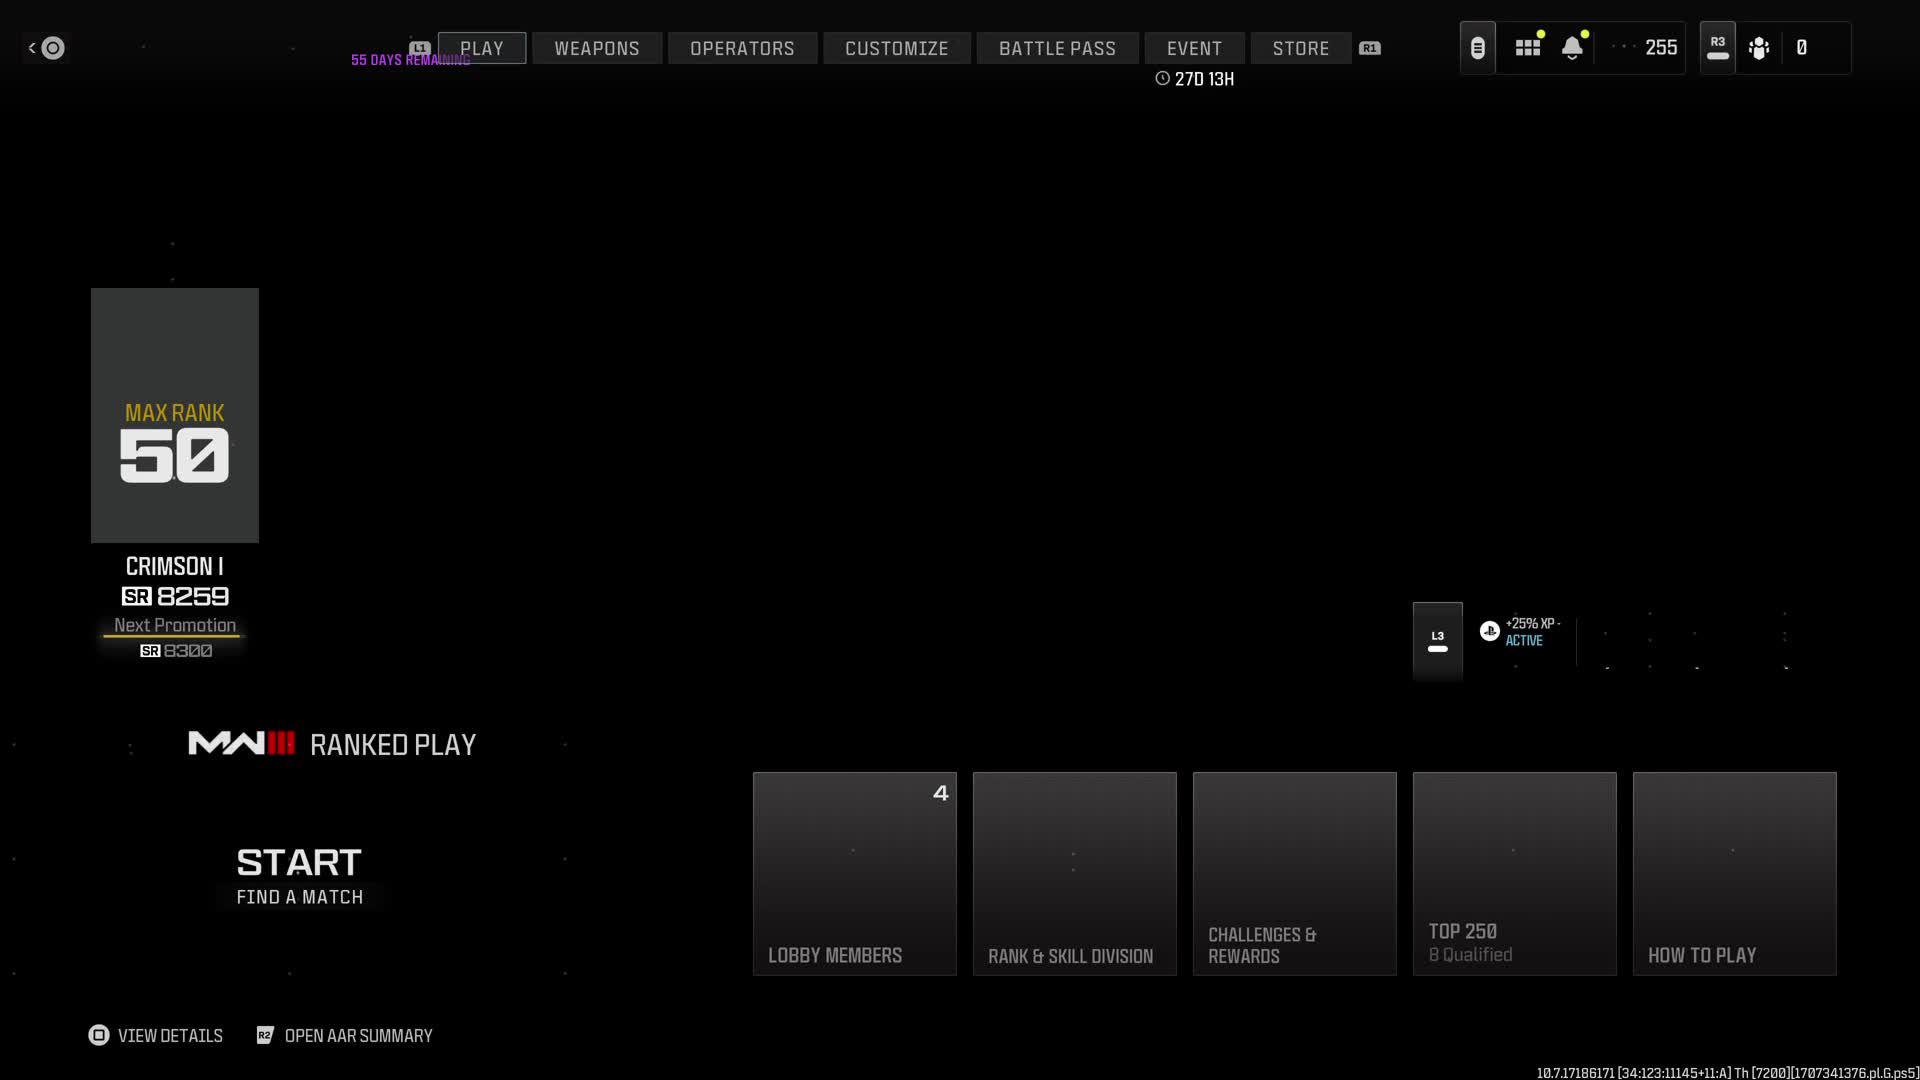Screen dimensions: 1920x1080
Task: Click the MWIII logo
Action: point(242,743)
